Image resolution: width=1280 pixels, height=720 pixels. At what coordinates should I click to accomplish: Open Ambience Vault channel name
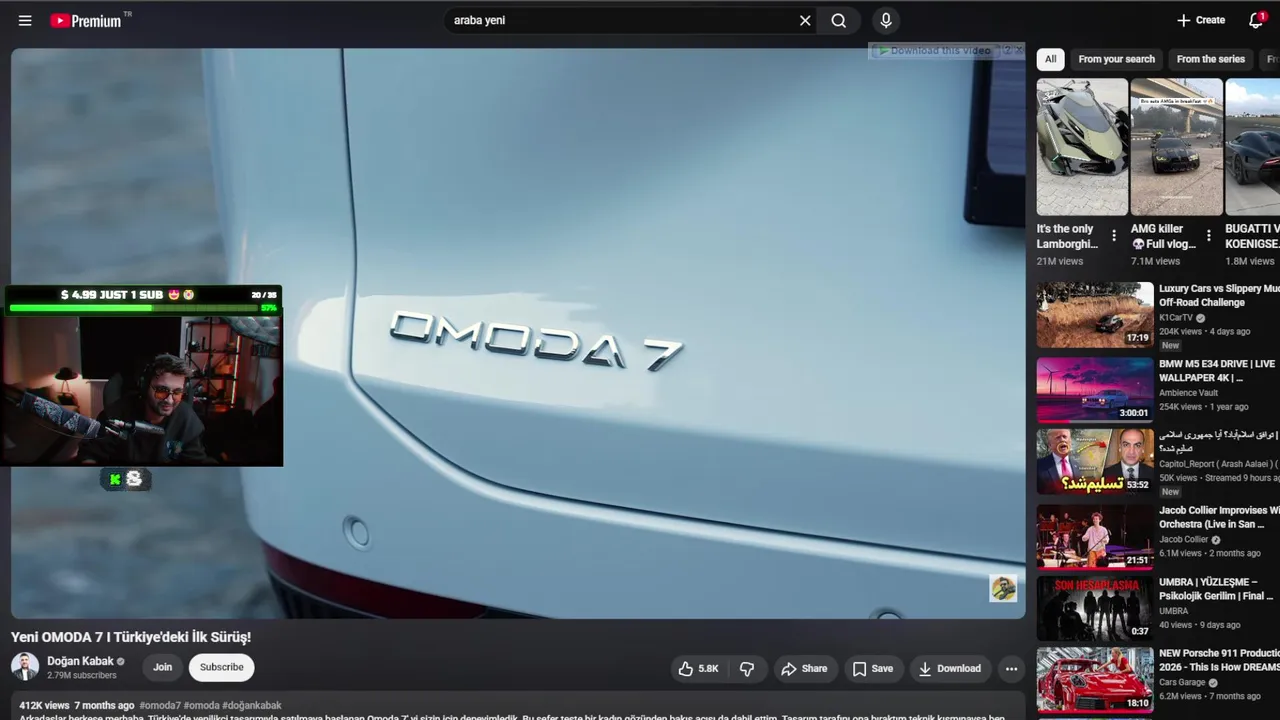pyautogui.click(x=1188, y=393)
